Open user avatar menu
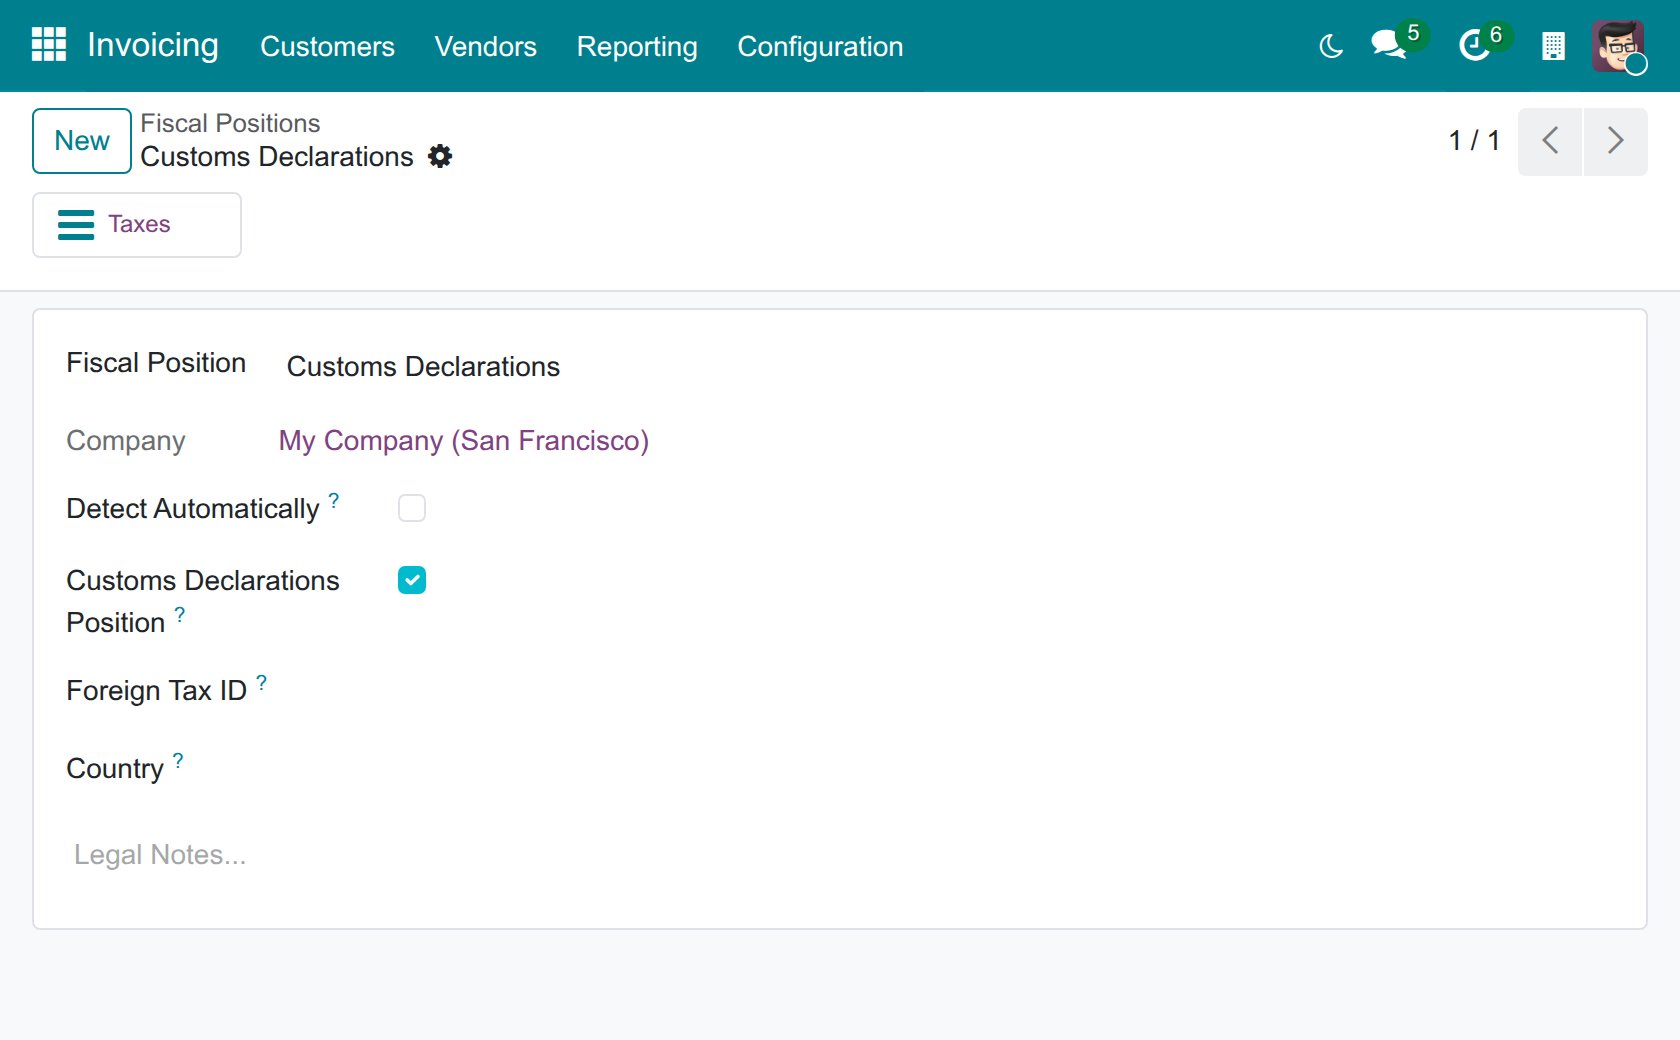Viewport: 1680px width, 1040px height. coord(1618,46)
